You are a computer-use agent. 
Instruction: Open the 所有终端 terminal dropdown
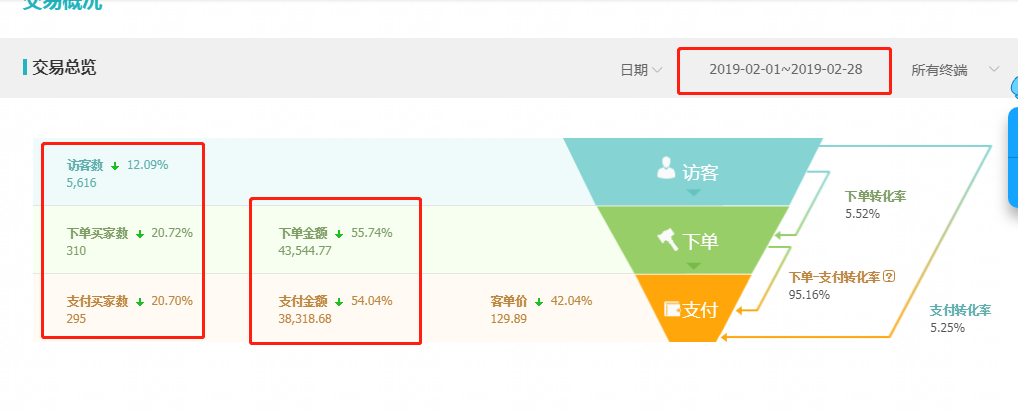click(954, 70)
